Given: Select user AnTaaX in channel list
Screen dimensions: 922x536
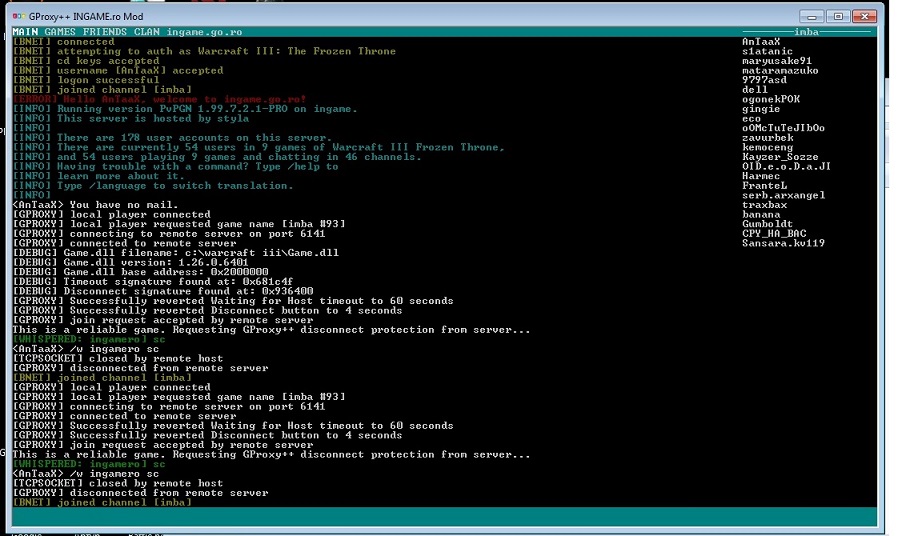Looking at the screenshot, I should pyautogui.click(x=762, y=42).
